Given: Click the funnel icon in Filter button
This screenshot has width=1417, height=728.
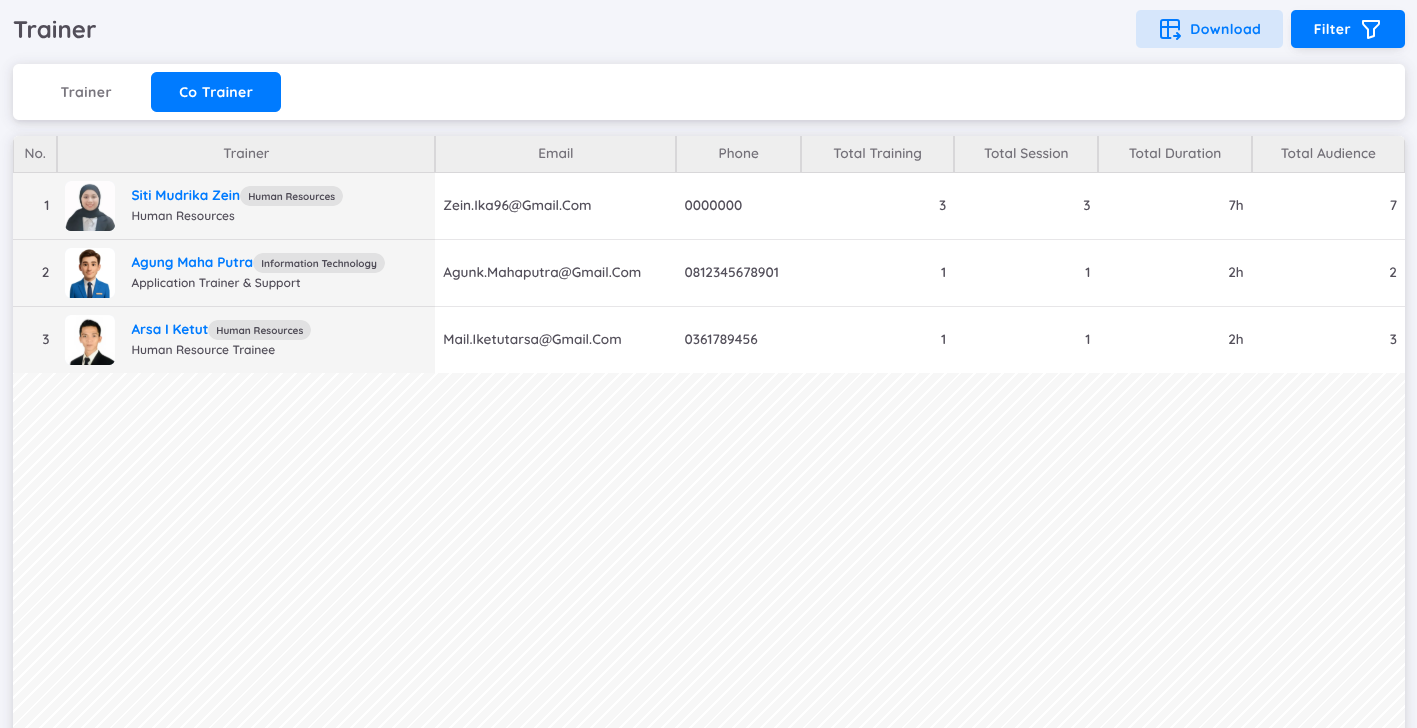Looking at the screenshot, I should click(1371, 29).
